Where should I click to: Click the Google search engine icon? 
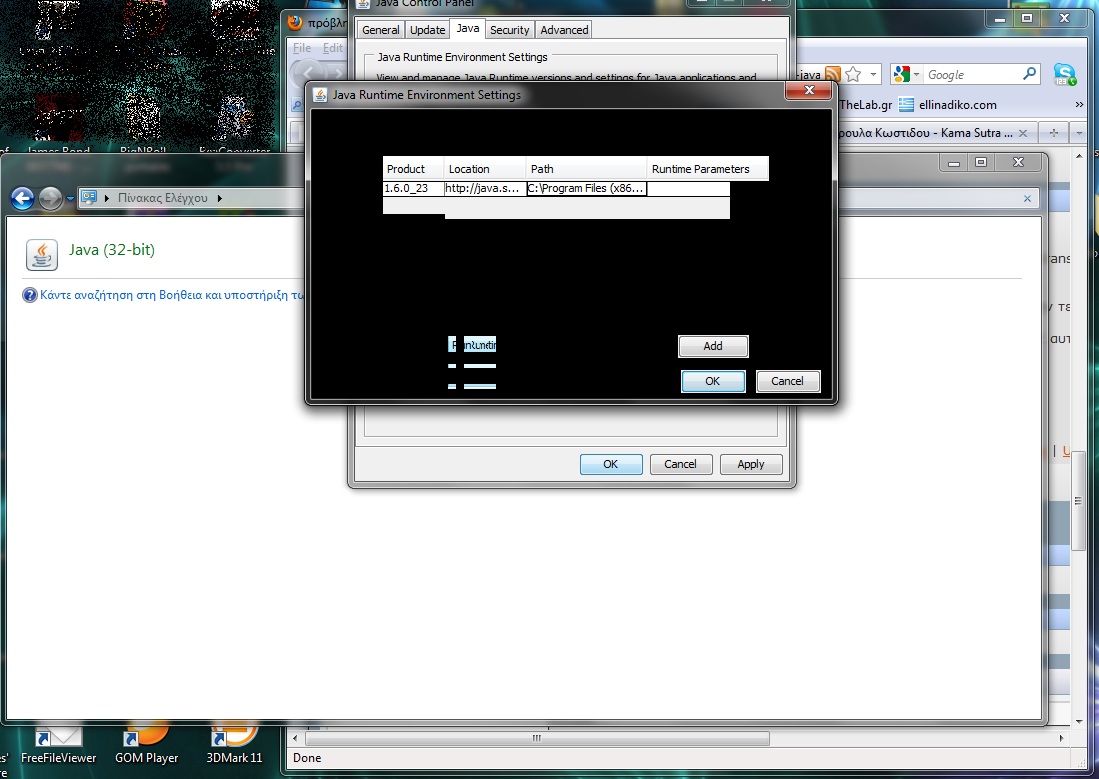point(901,74)
